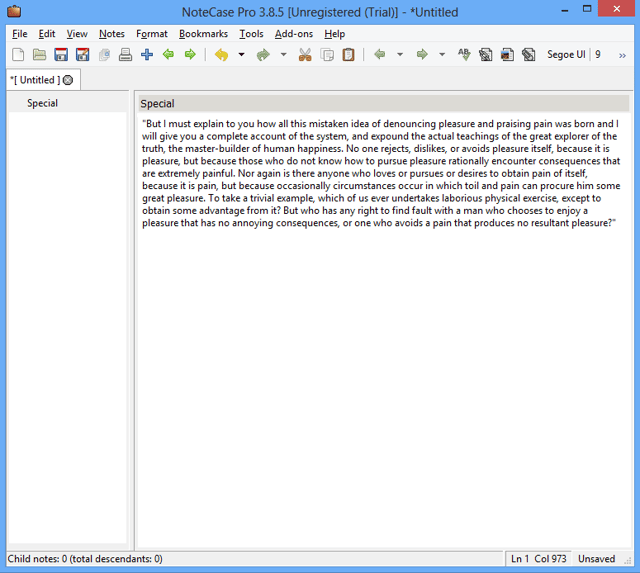
Task: Click inside the note text body
Action: (x=384, y=331)
